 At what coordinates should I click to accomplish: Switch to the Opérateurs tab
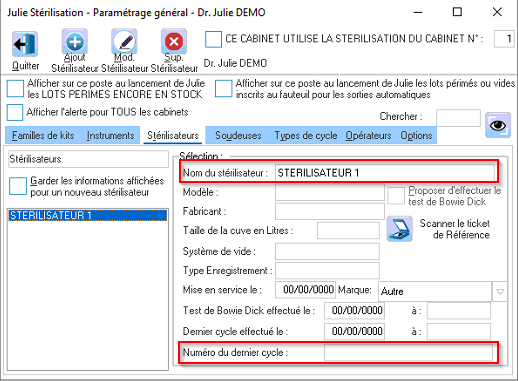click(x=368, y=136)
